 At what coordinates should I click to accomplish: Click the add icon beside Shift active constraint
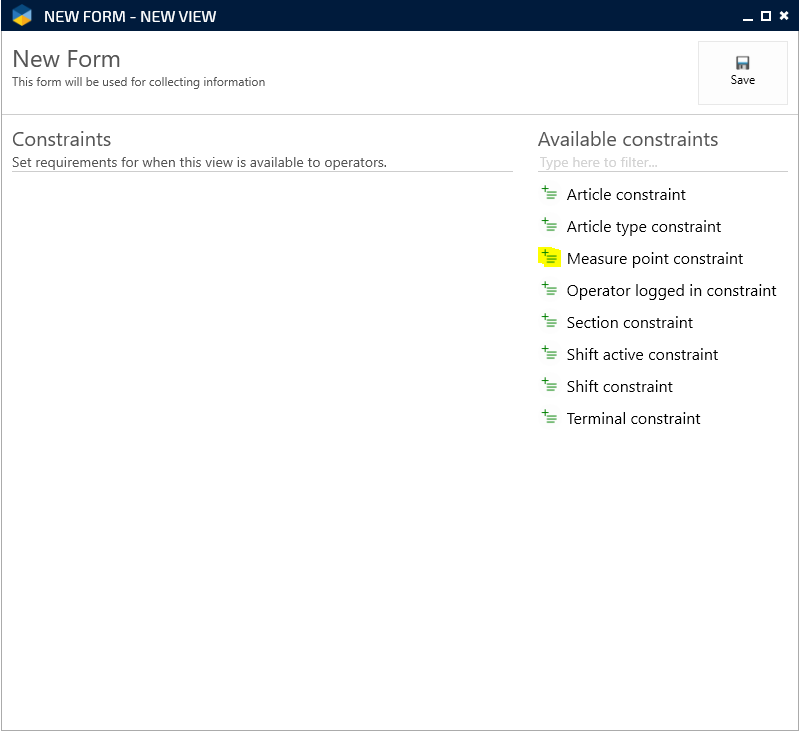(x=549, y=354)
